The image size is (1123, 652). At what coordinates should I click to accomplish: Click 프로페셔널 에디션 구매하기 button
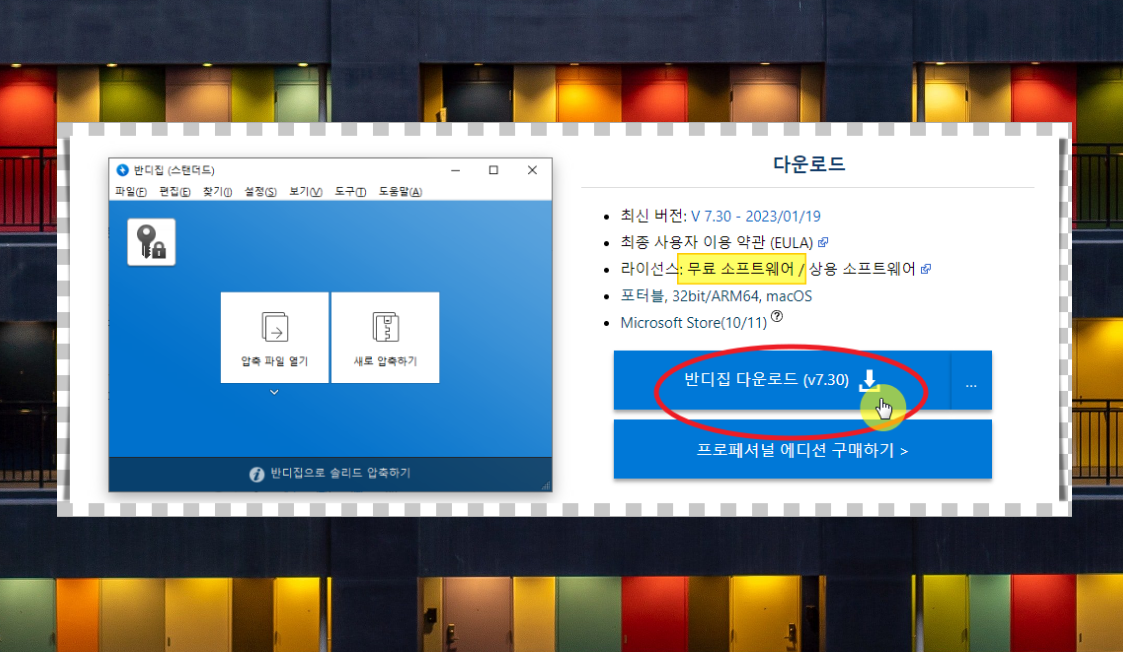[x=803, y=449]
